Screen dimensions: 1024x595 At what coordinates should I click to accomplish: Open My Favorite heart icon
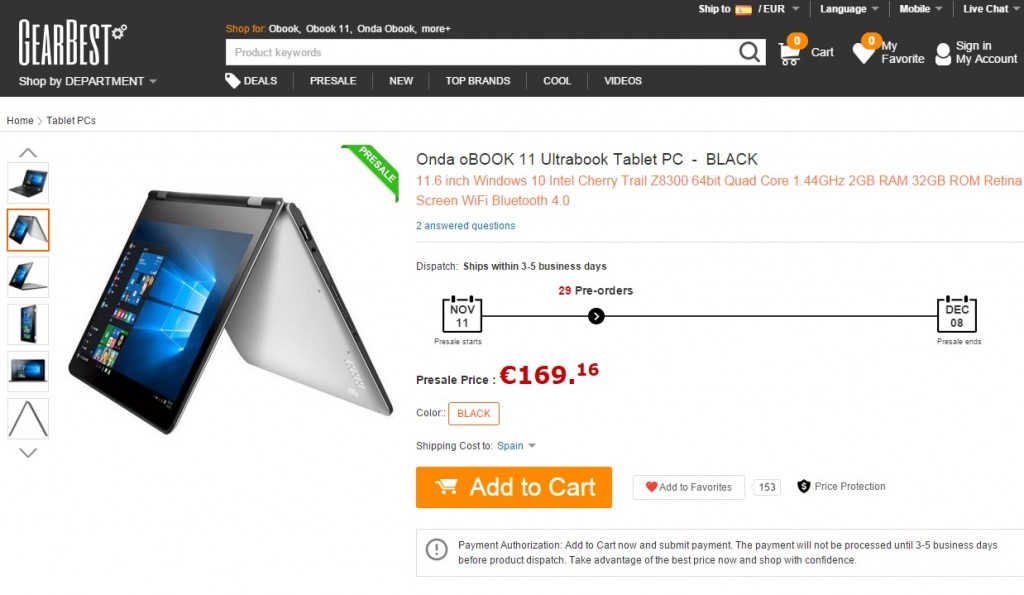point(864,53)
